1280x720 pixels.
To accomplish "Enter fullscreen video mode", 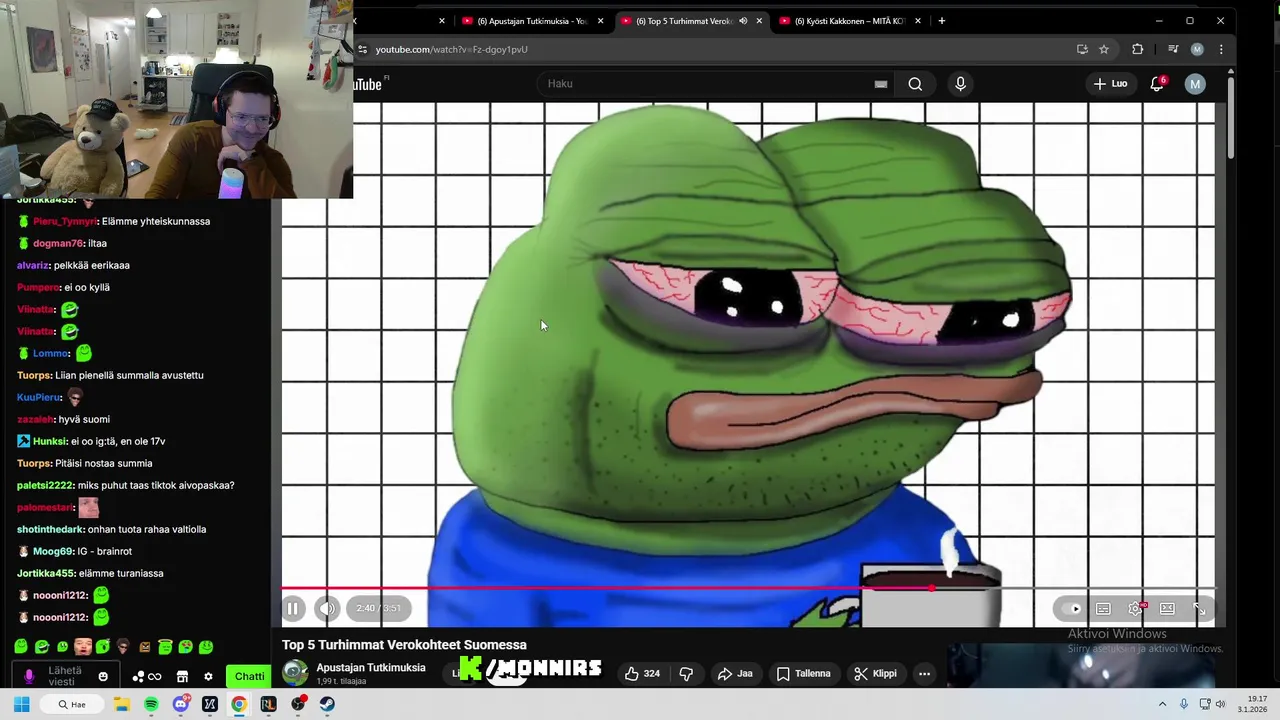I will [1199, 608].
